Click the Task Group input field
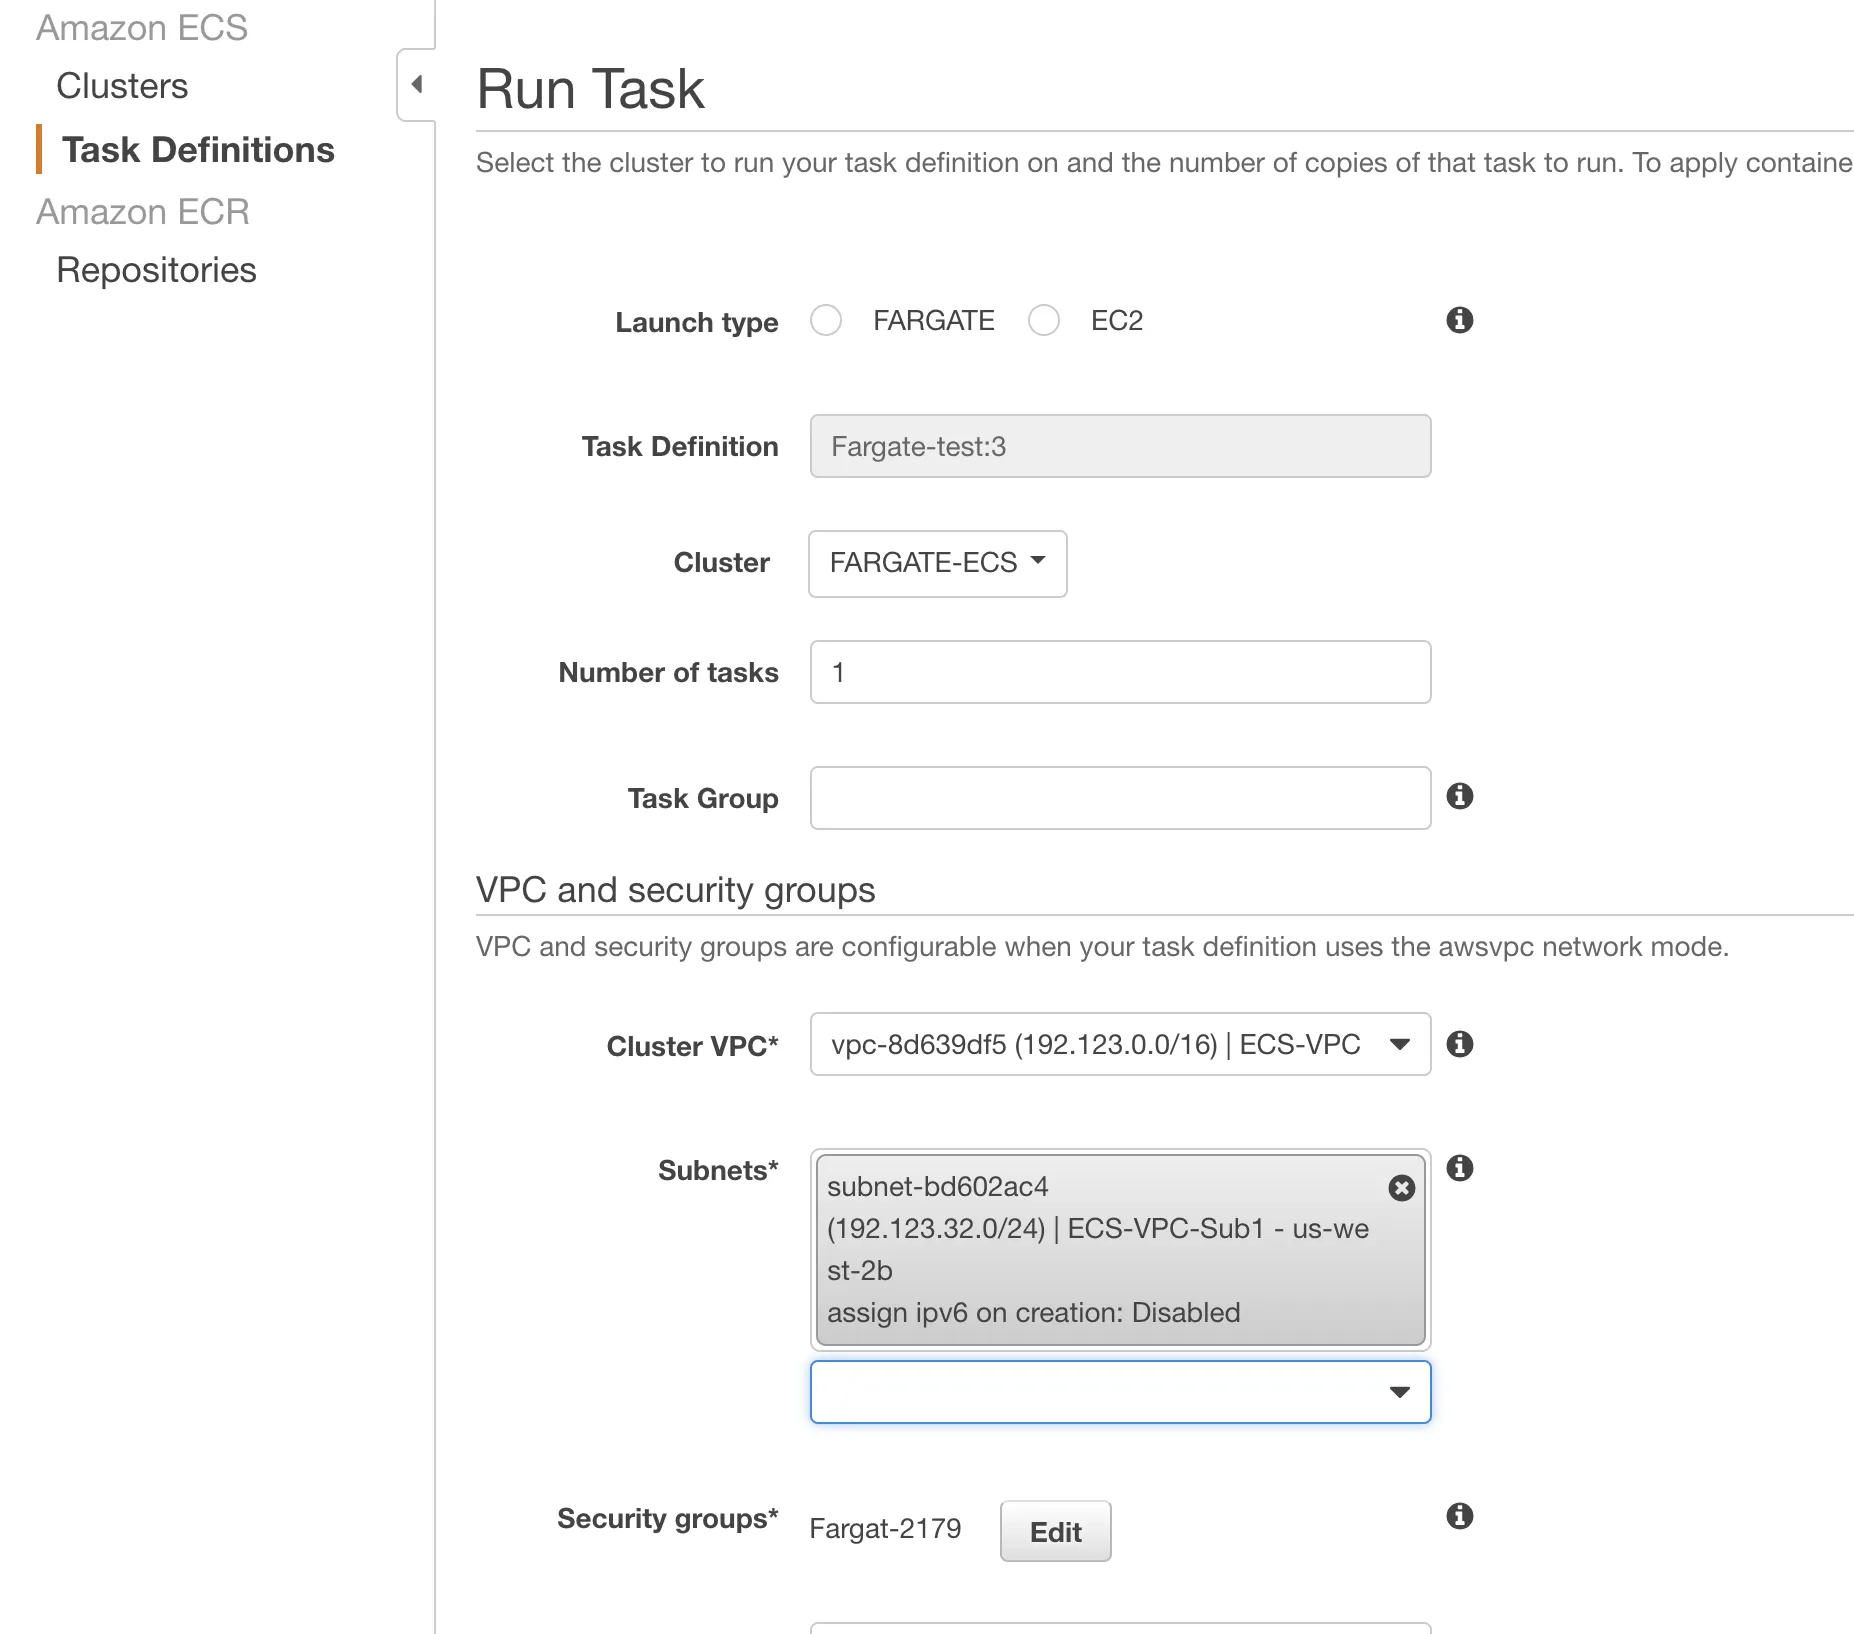1854x1634 pixels. pos(1120,798)
